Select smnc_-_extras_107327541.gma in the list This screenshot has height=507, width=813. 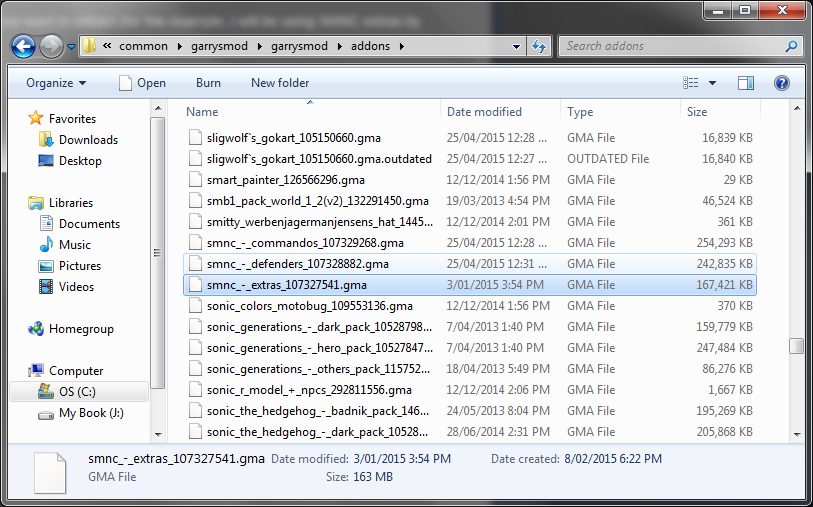tap(470, 285)
